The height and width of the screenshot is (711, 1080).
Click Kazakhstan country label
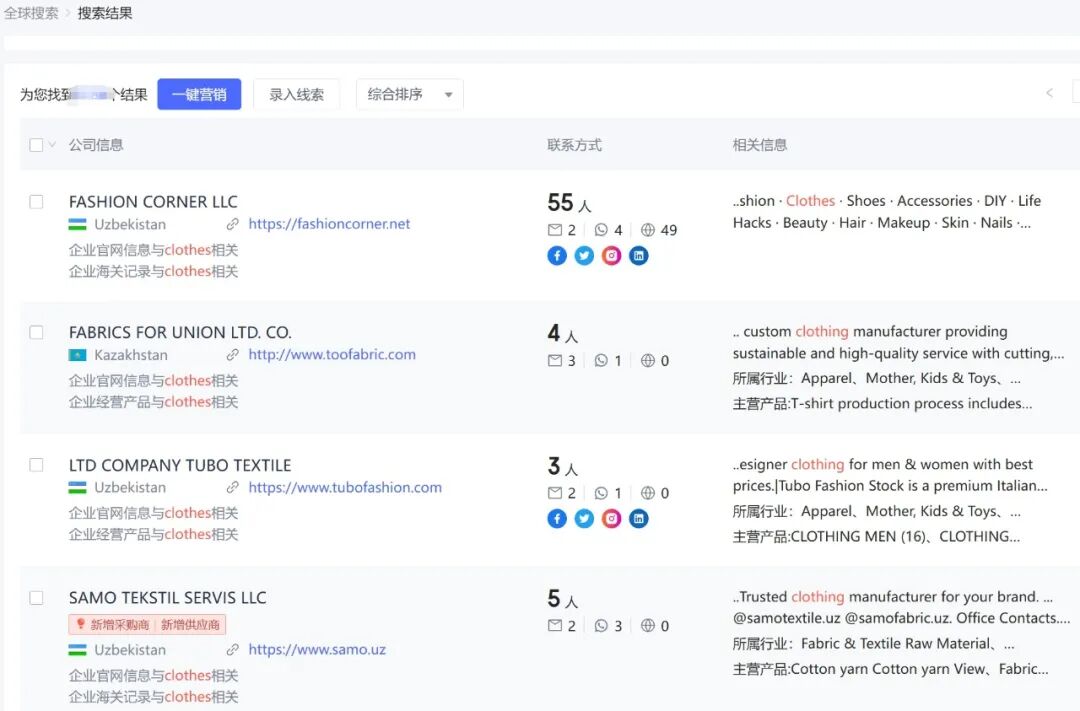coord(131,355)
